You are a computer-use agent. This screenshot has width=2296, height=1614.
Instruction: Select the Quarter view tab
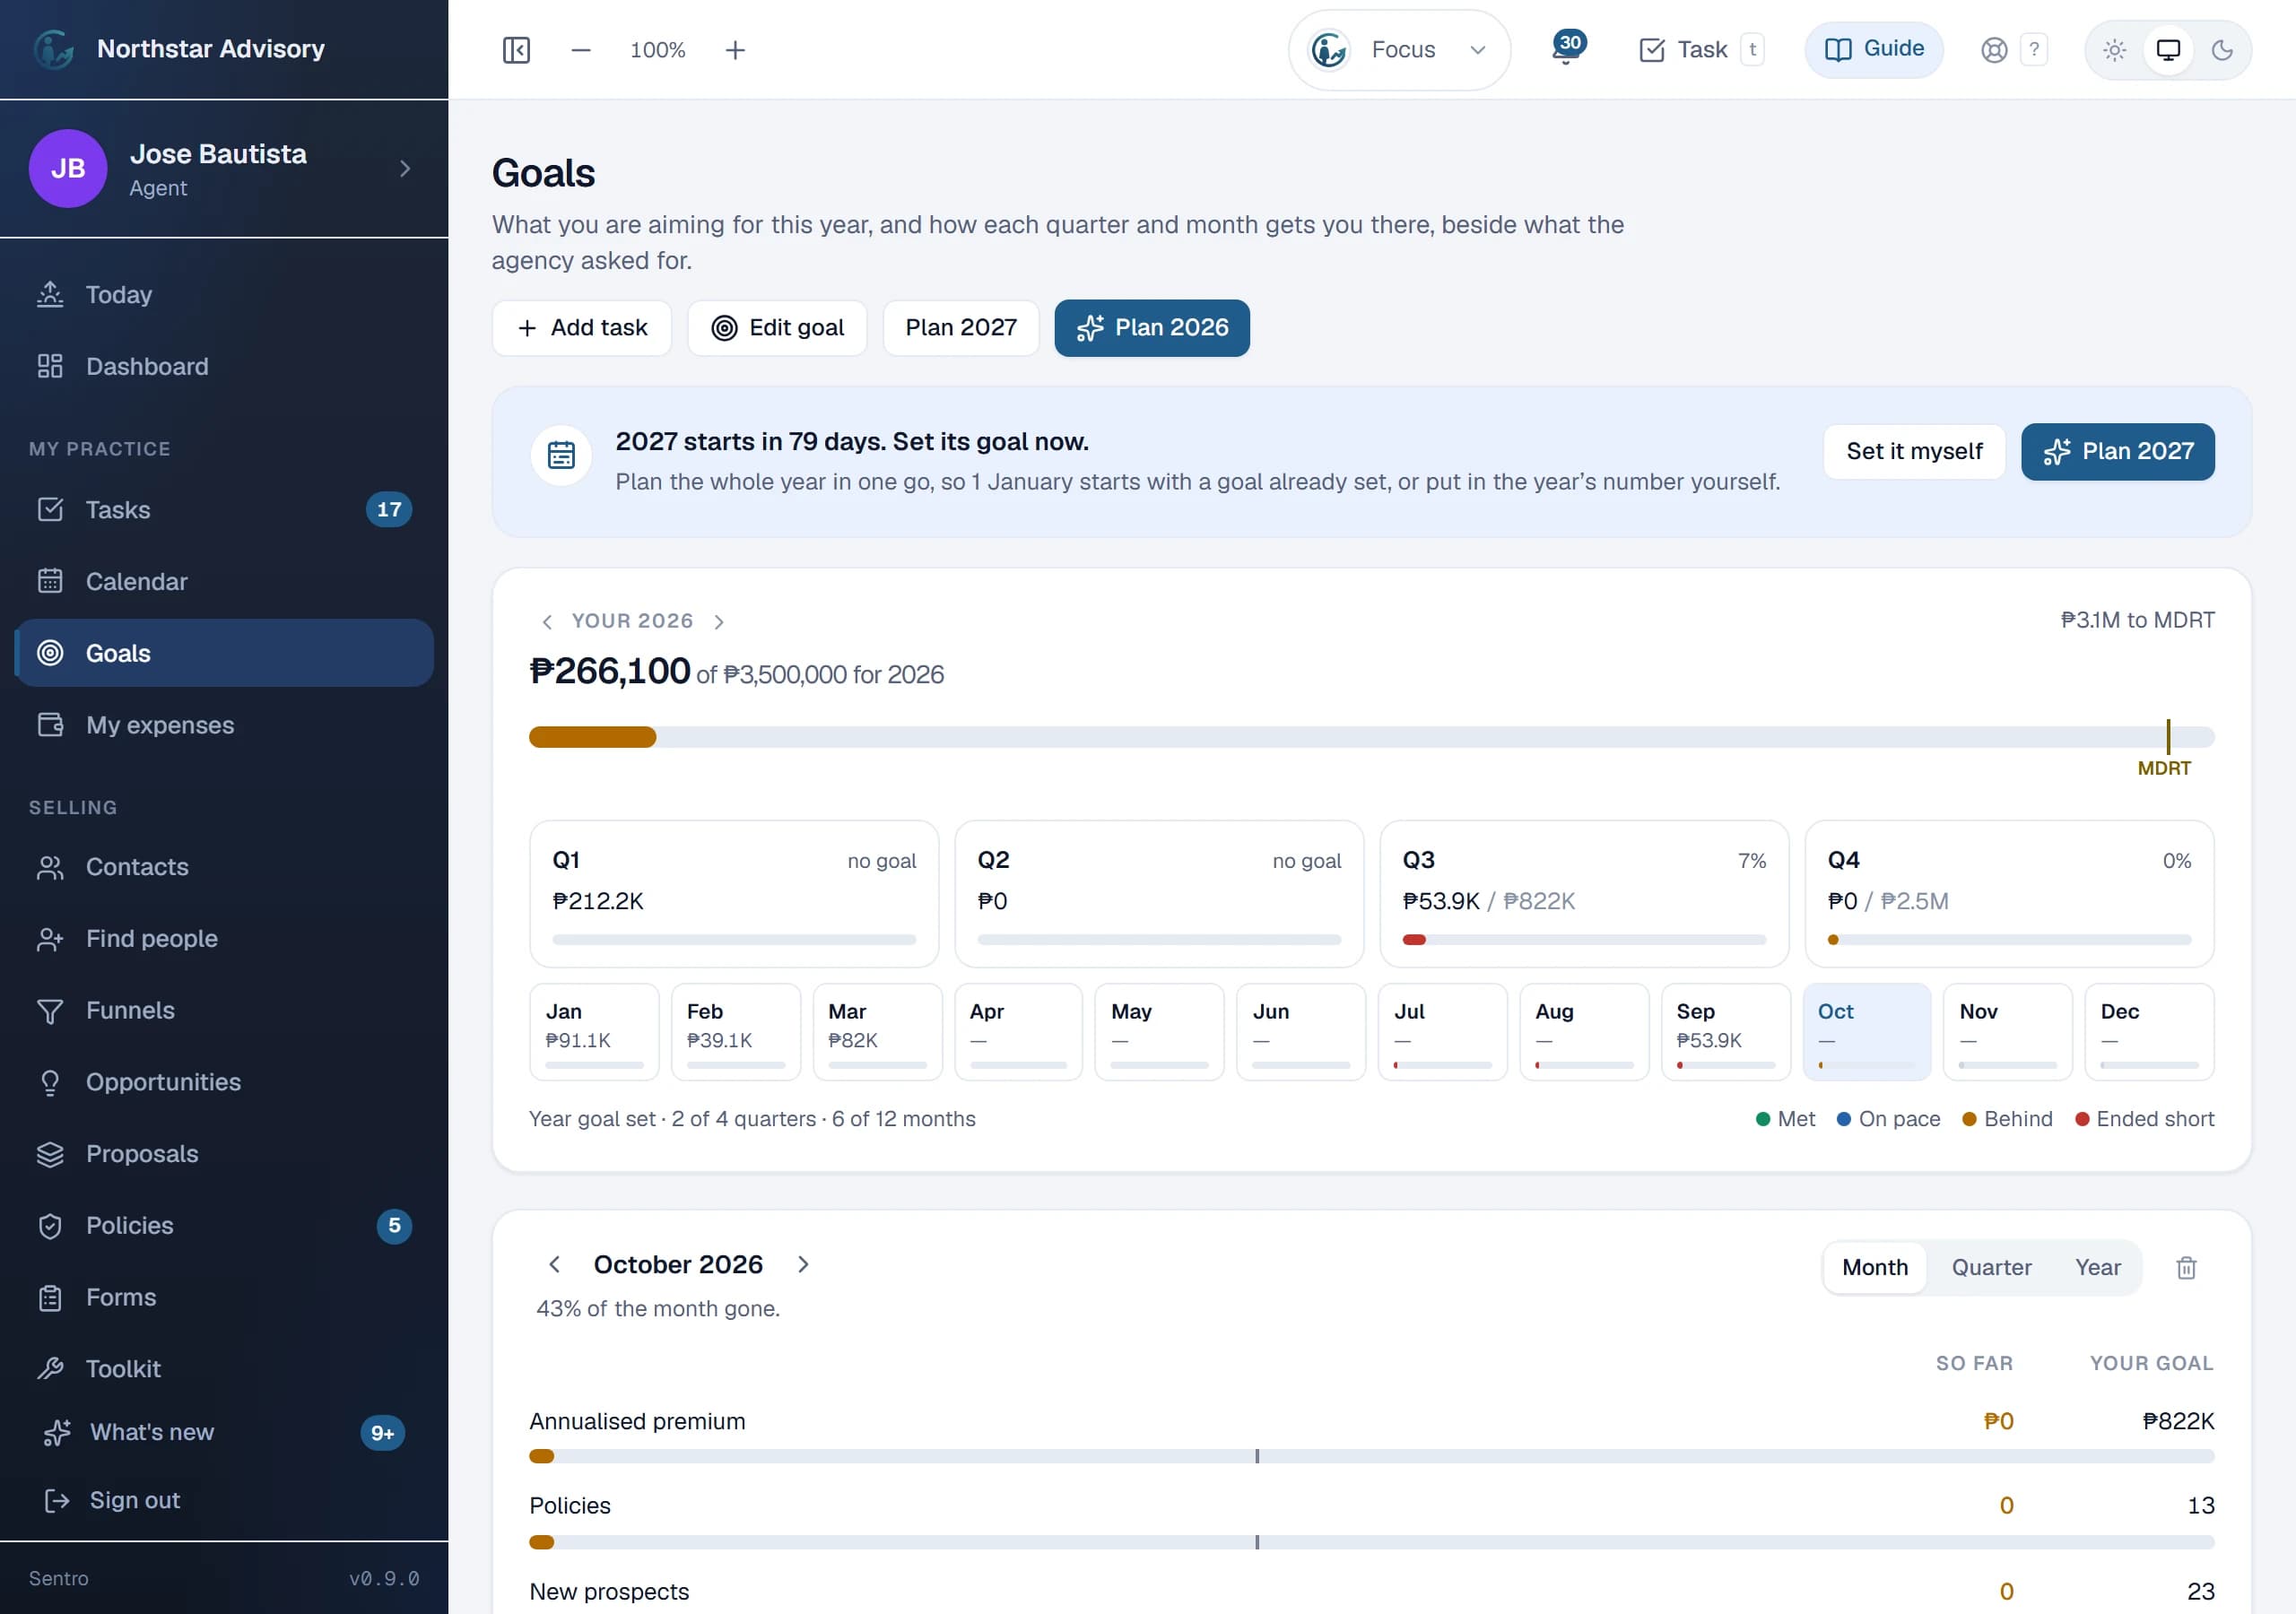pos(1991,1268)
